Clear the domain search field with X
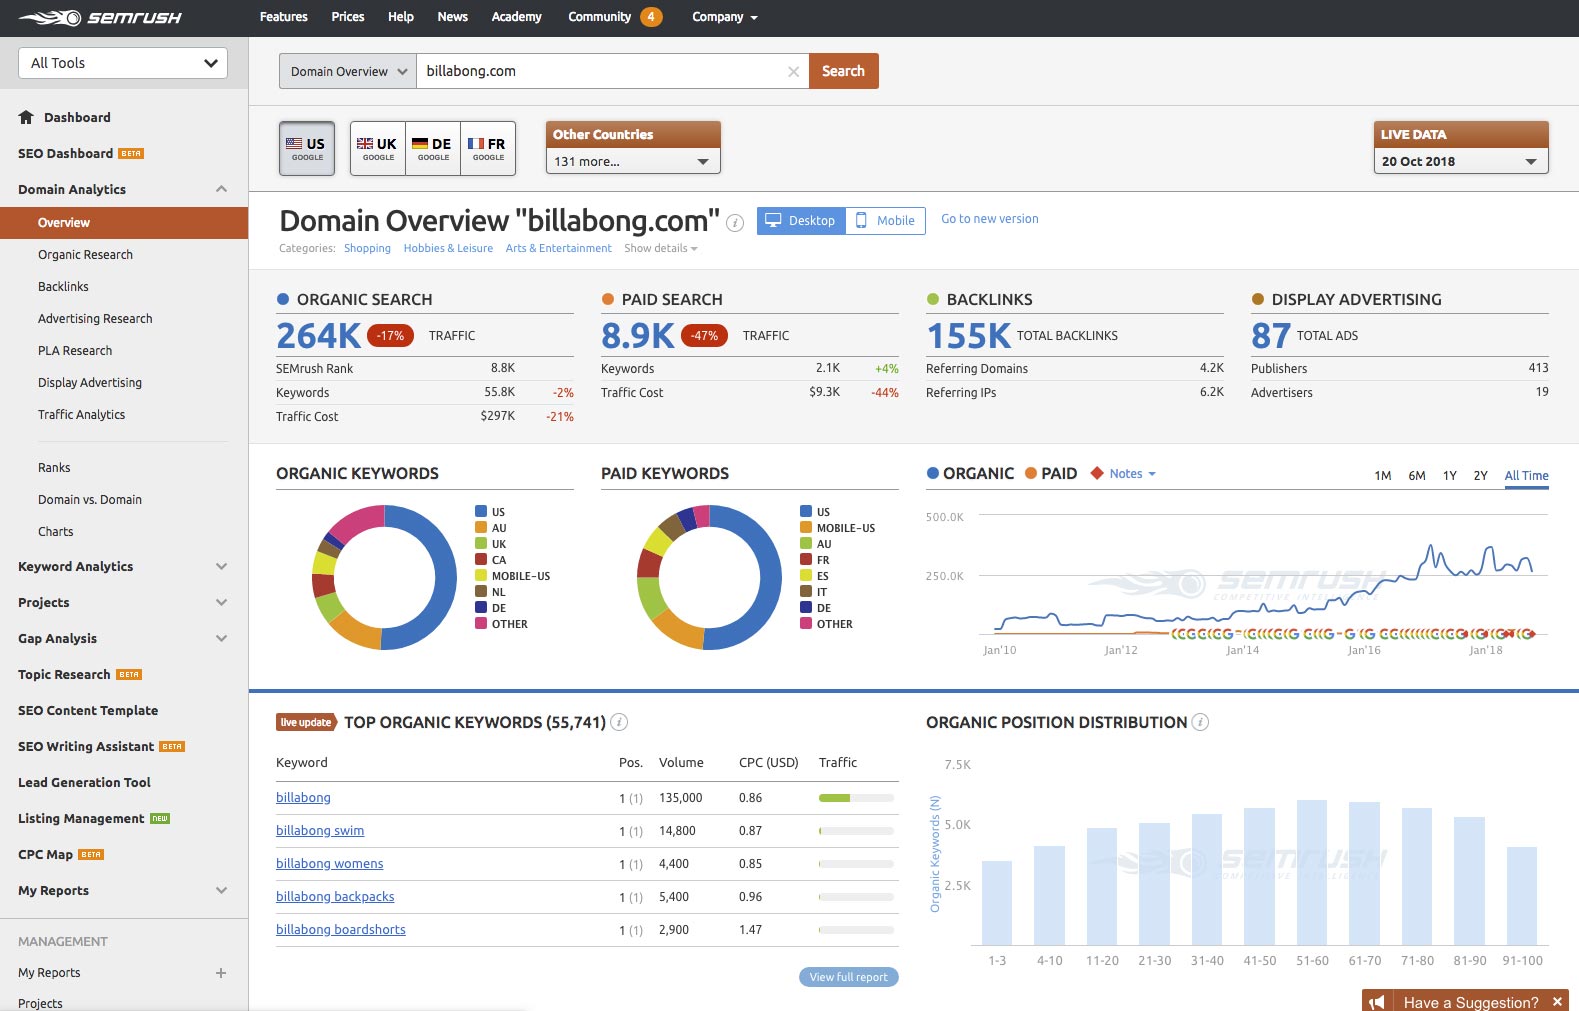The width and height of the screenshot is (1579, 1011). pyautogui.click(x=793, y=72)
